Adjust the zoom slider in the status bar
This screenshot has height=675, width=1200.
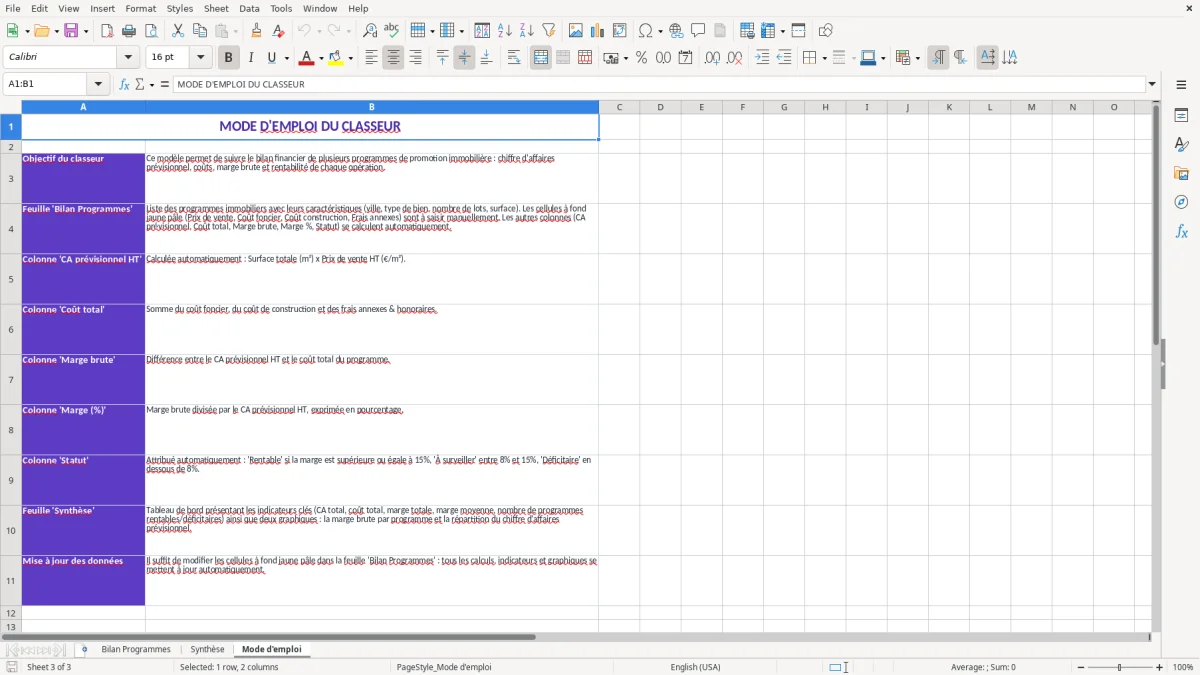pyautogui.click(x=1119, y=667)
